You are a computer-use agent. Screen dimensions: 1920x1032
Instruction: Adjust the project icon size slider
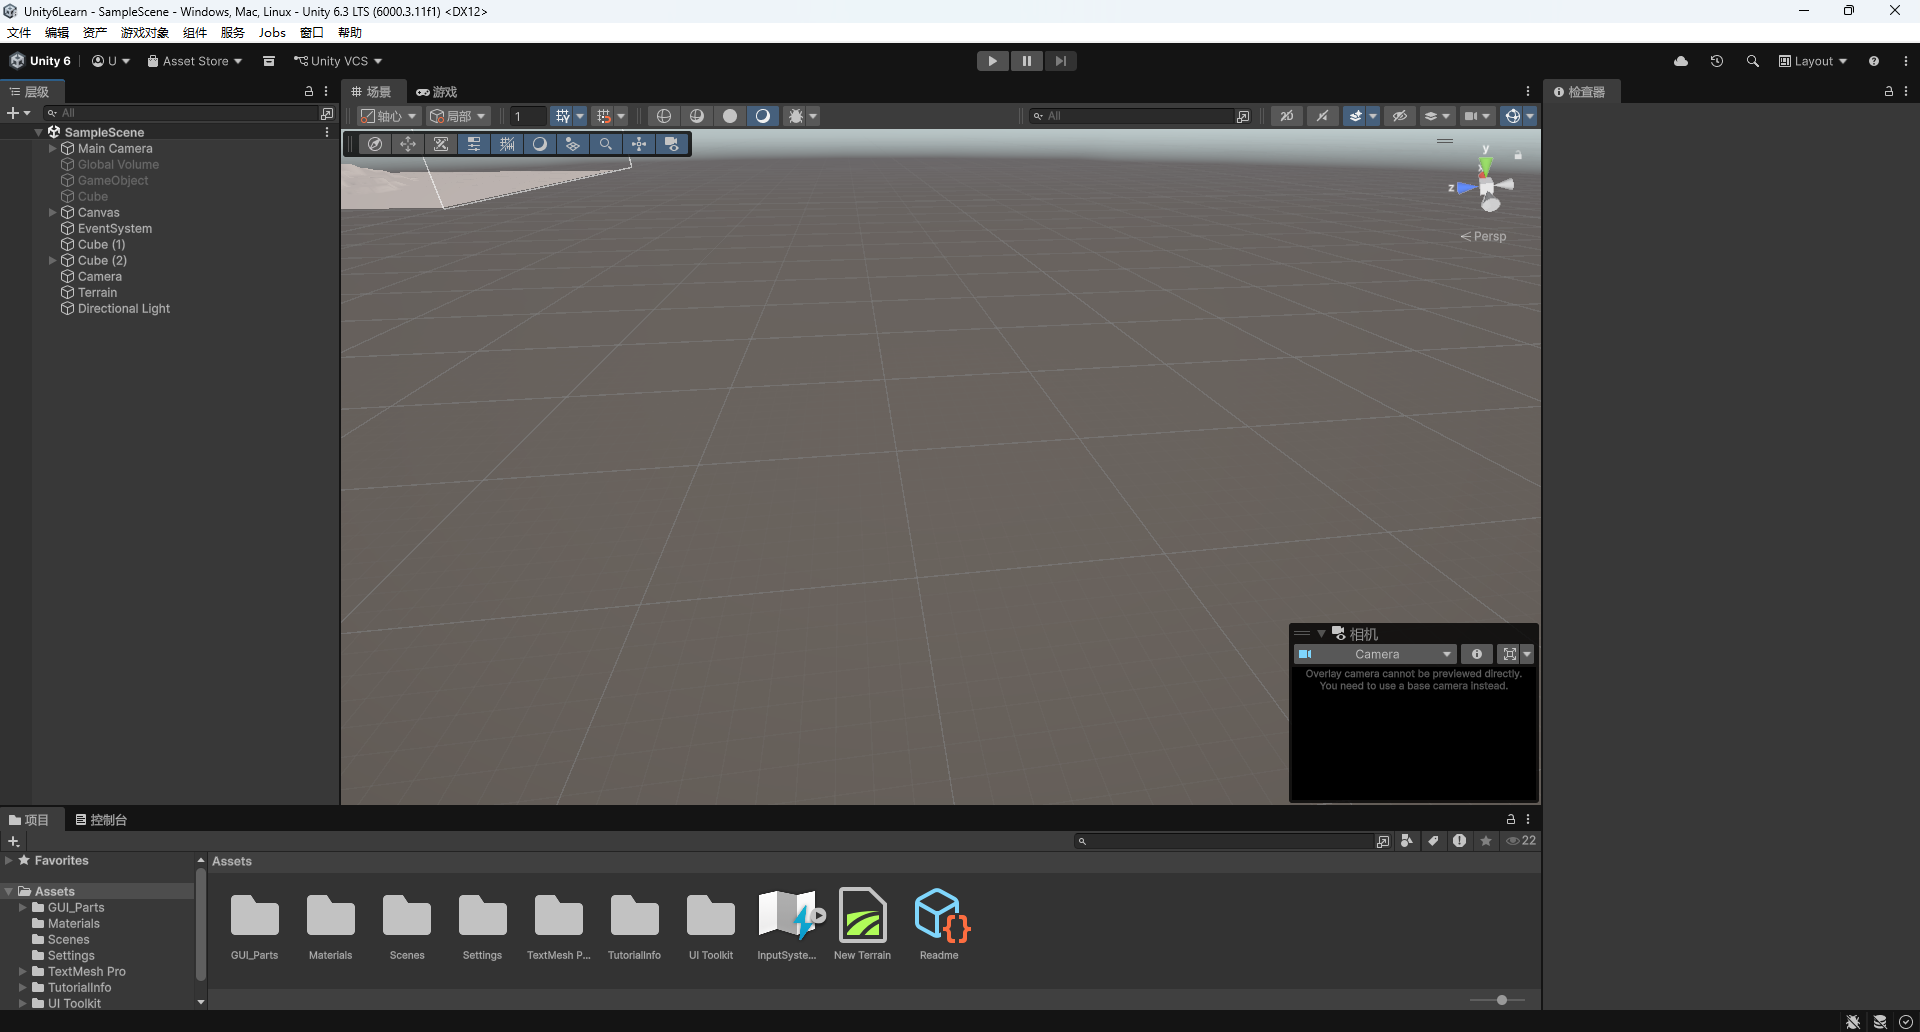tap(1498, 1000)
